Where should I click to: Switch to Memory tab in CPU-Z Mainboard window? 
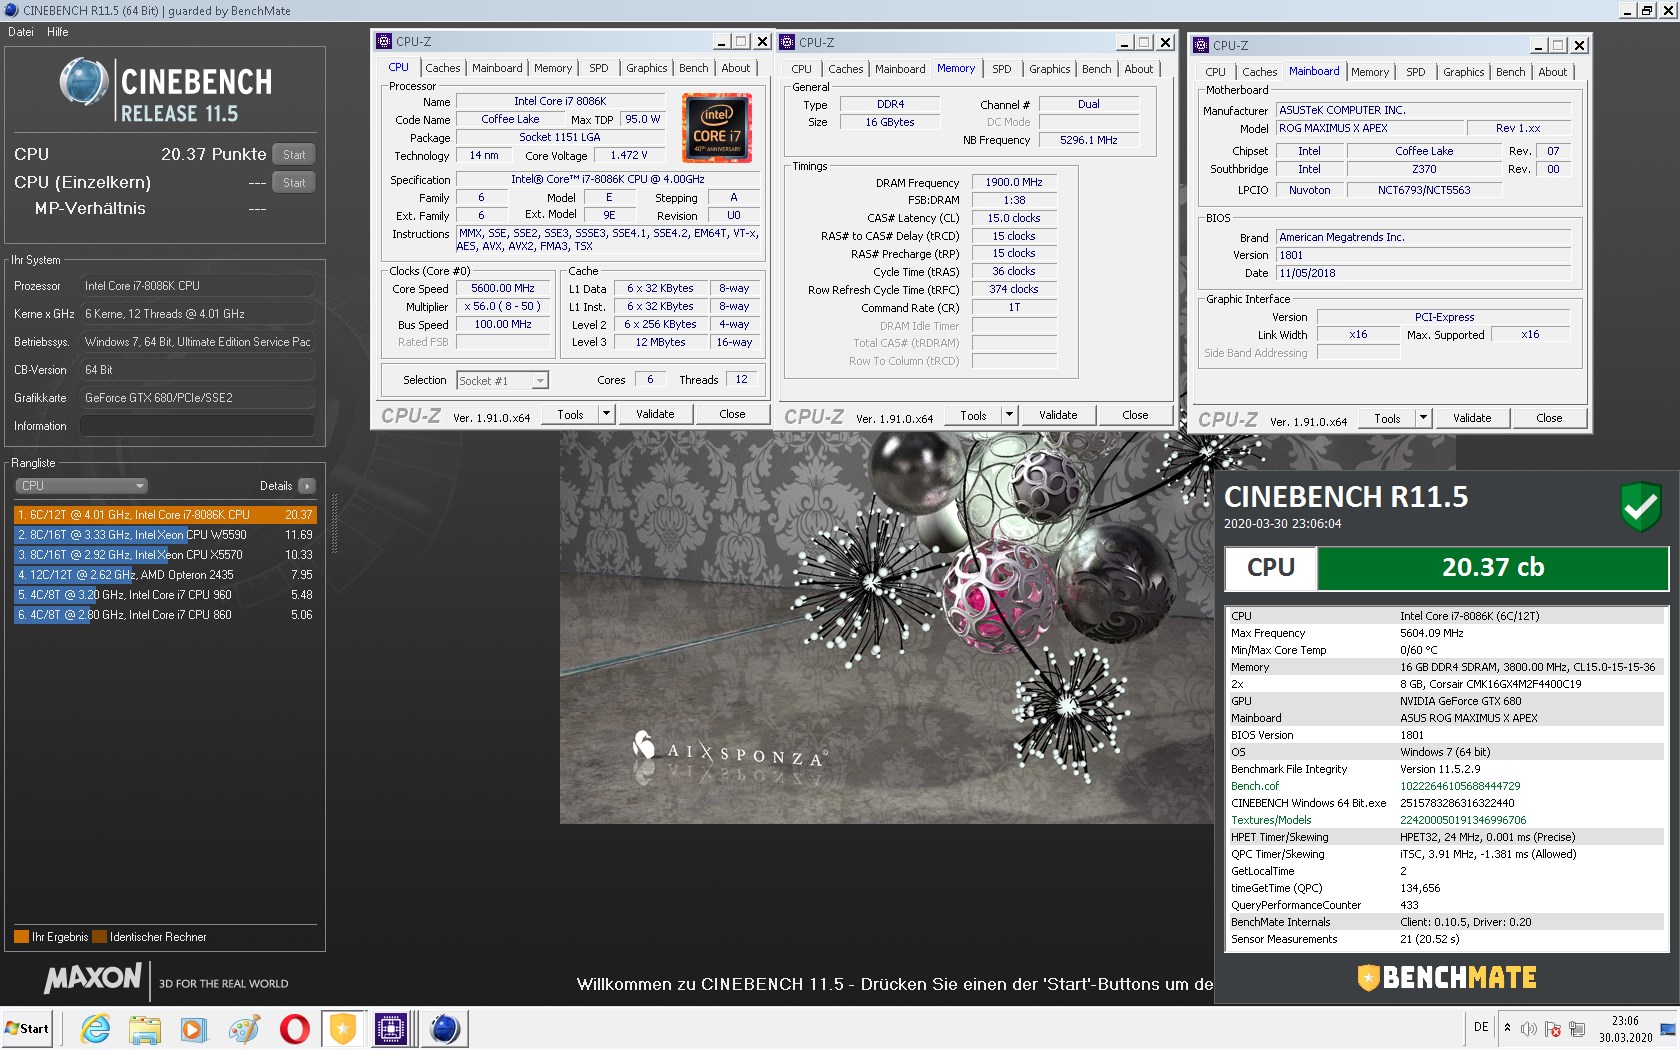coord(1370,72)
